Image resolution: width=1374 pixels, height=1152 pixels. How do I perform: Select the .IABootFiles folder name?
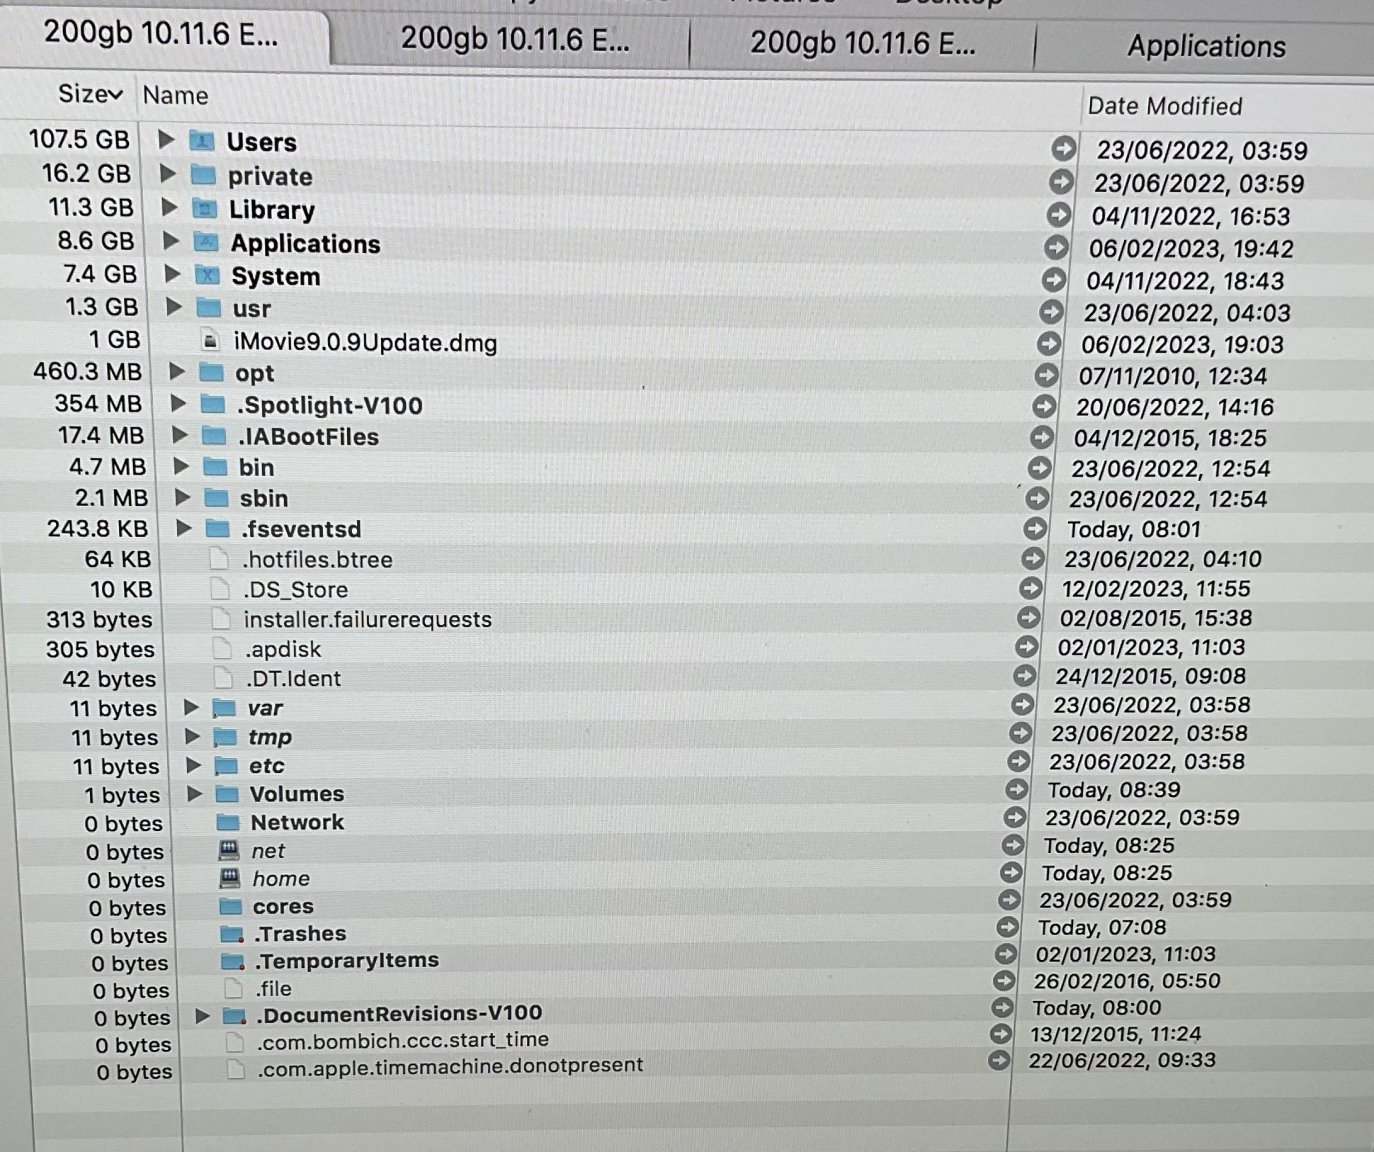click(x=308, y=436)
